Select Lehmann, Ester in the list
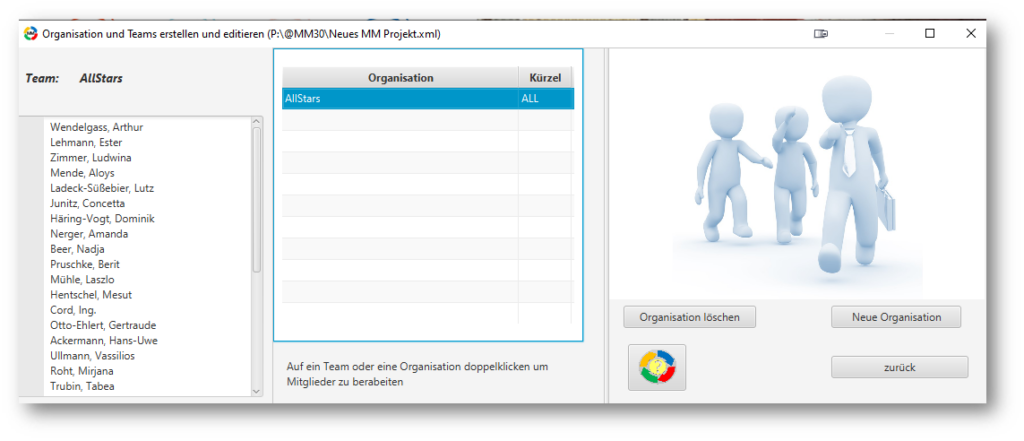1024x441 pixels. [86, 142]
